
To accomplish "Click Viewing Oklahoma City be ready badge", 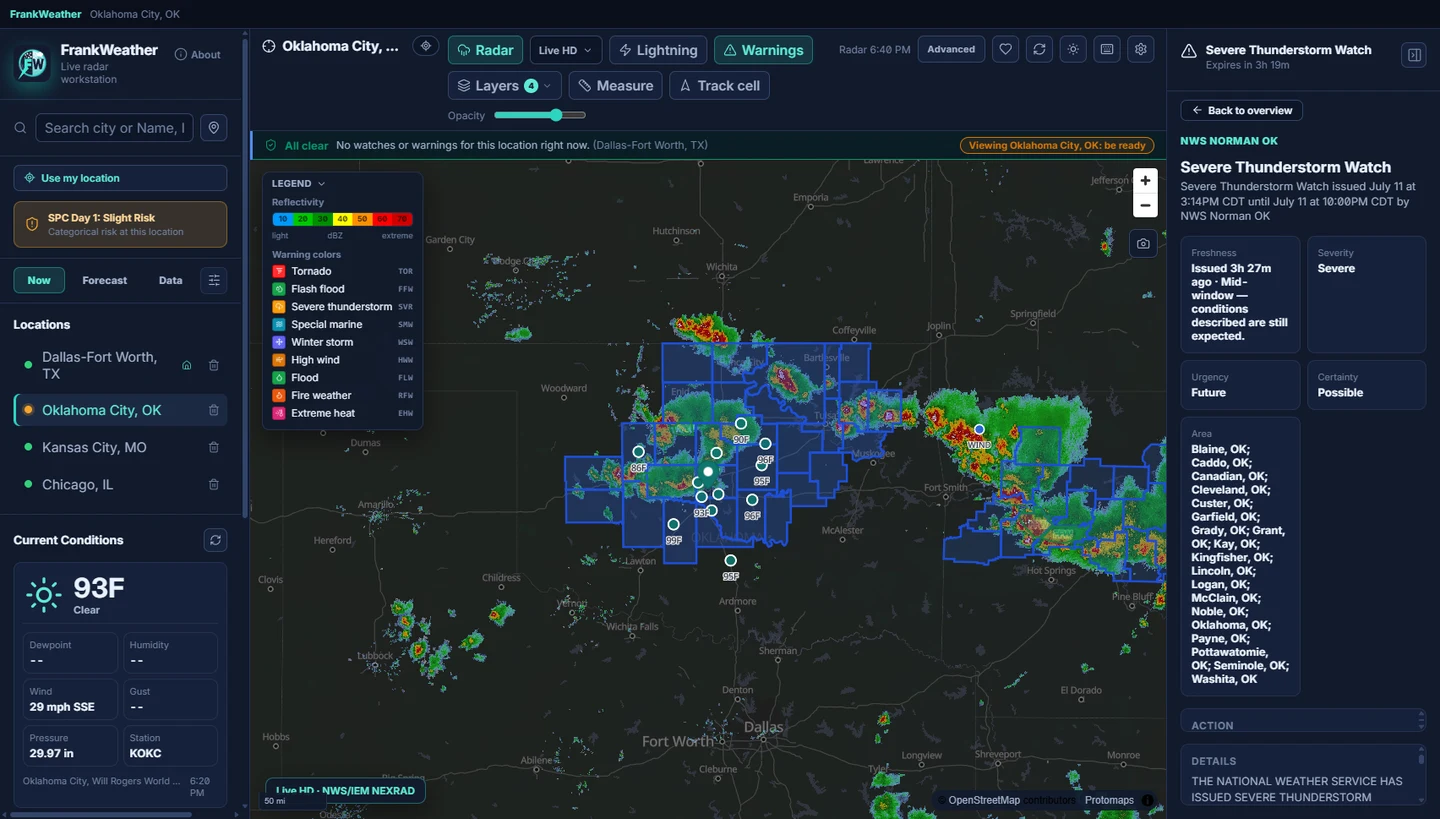I will [x=1057, y=145].
